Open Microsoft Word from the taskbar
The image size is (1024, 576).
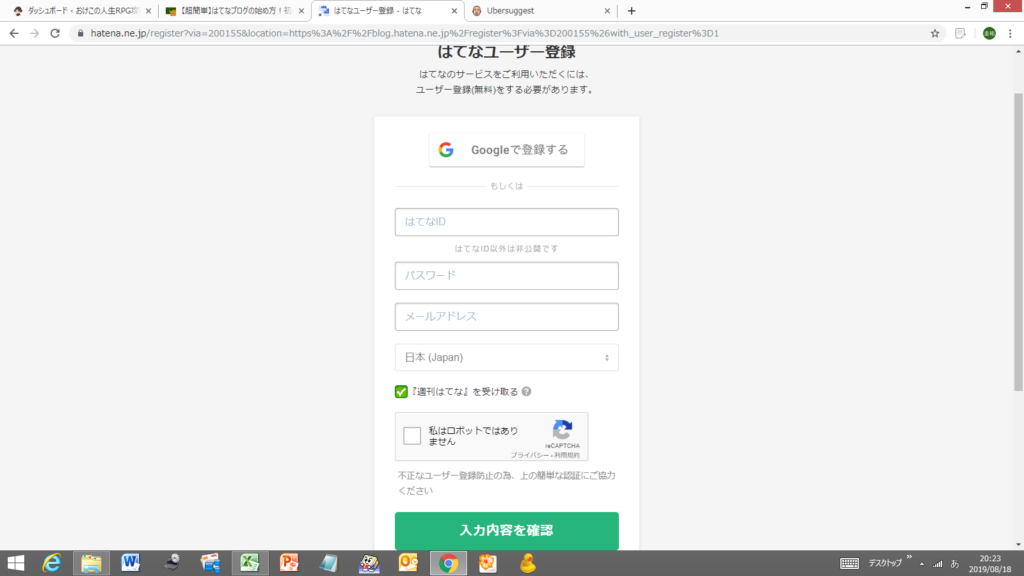pos(131,563)
